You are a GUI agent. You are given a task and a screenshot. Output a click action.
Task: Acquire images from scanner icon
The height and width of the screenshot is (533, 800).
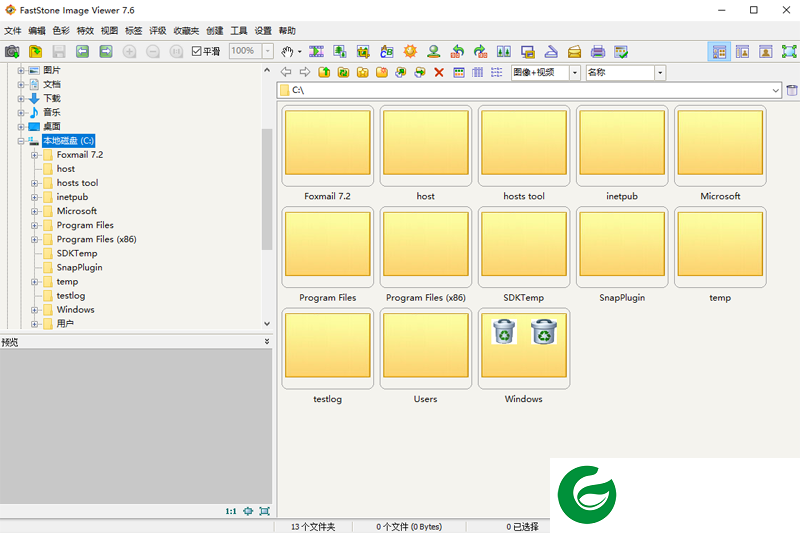coord(551,52)
